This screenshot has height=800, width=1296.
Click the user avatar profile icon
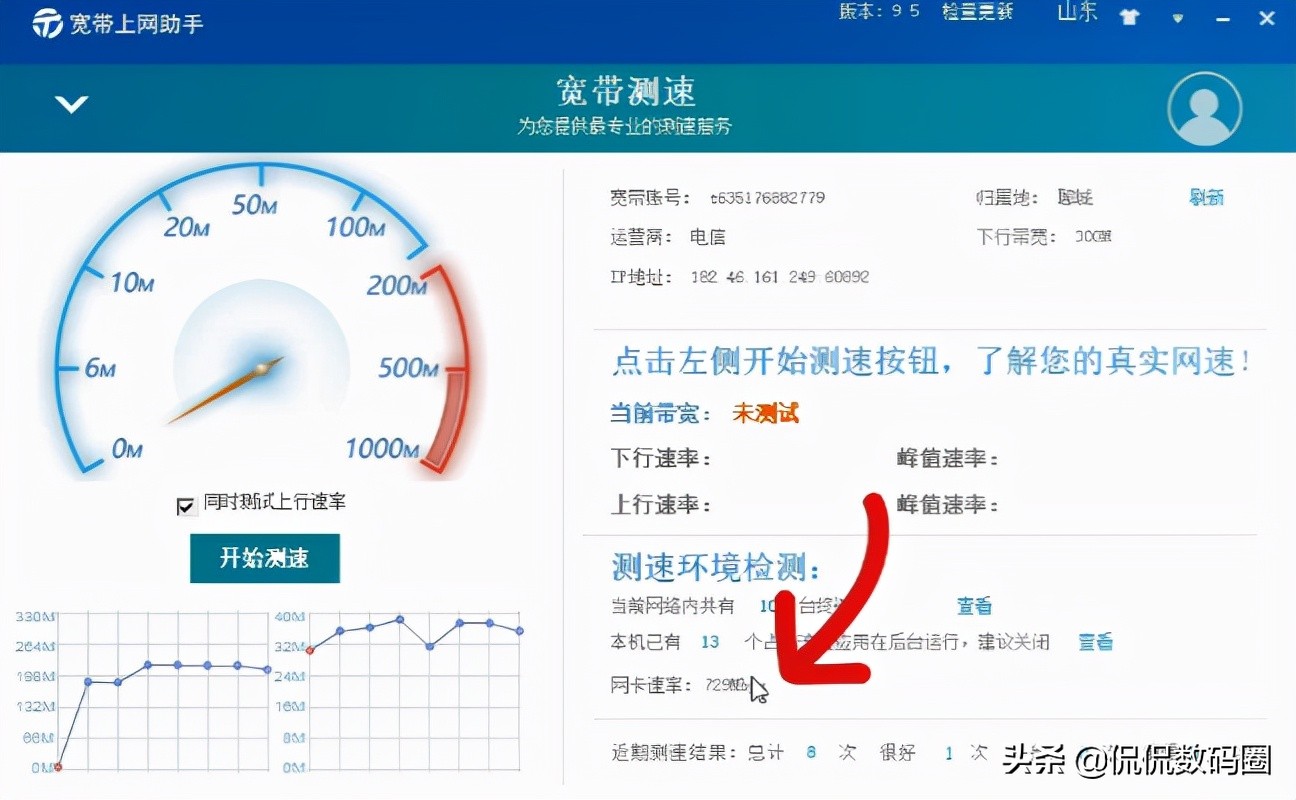pos(1204,108)
